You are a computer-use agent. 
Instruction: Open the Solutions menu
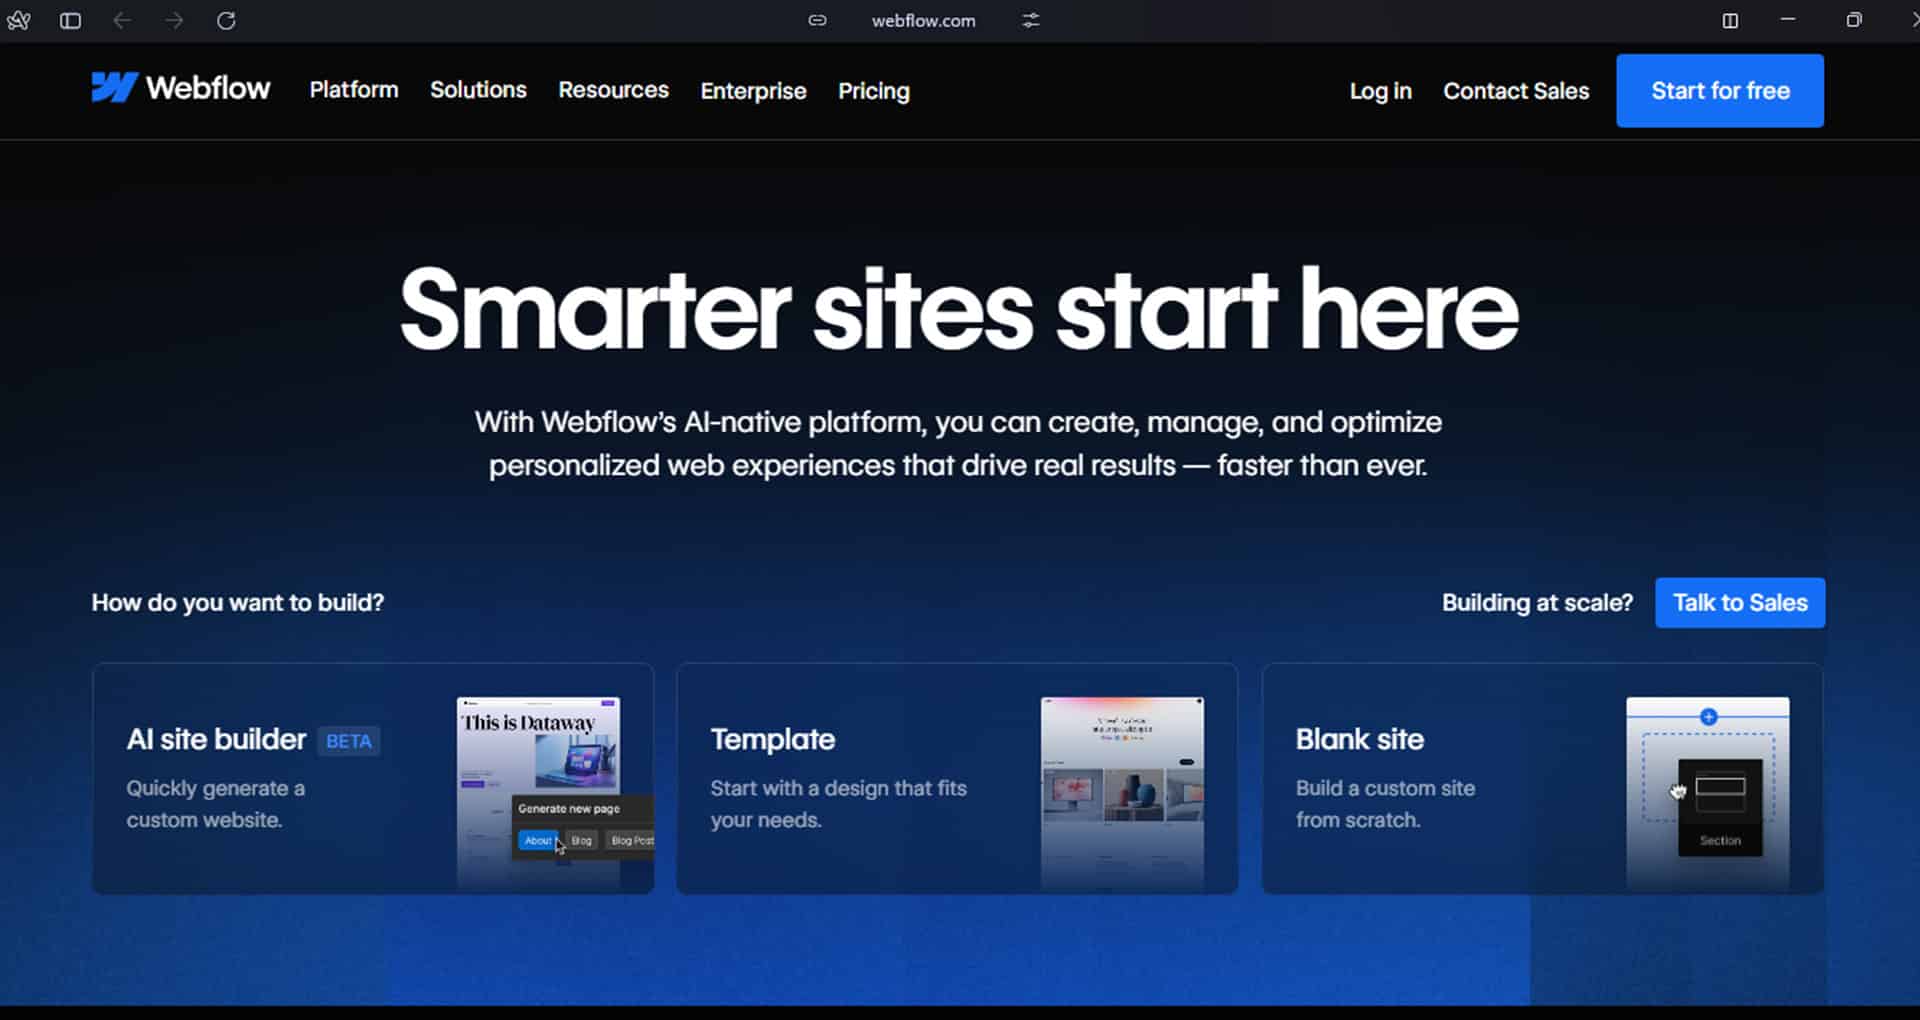(478, 90)
